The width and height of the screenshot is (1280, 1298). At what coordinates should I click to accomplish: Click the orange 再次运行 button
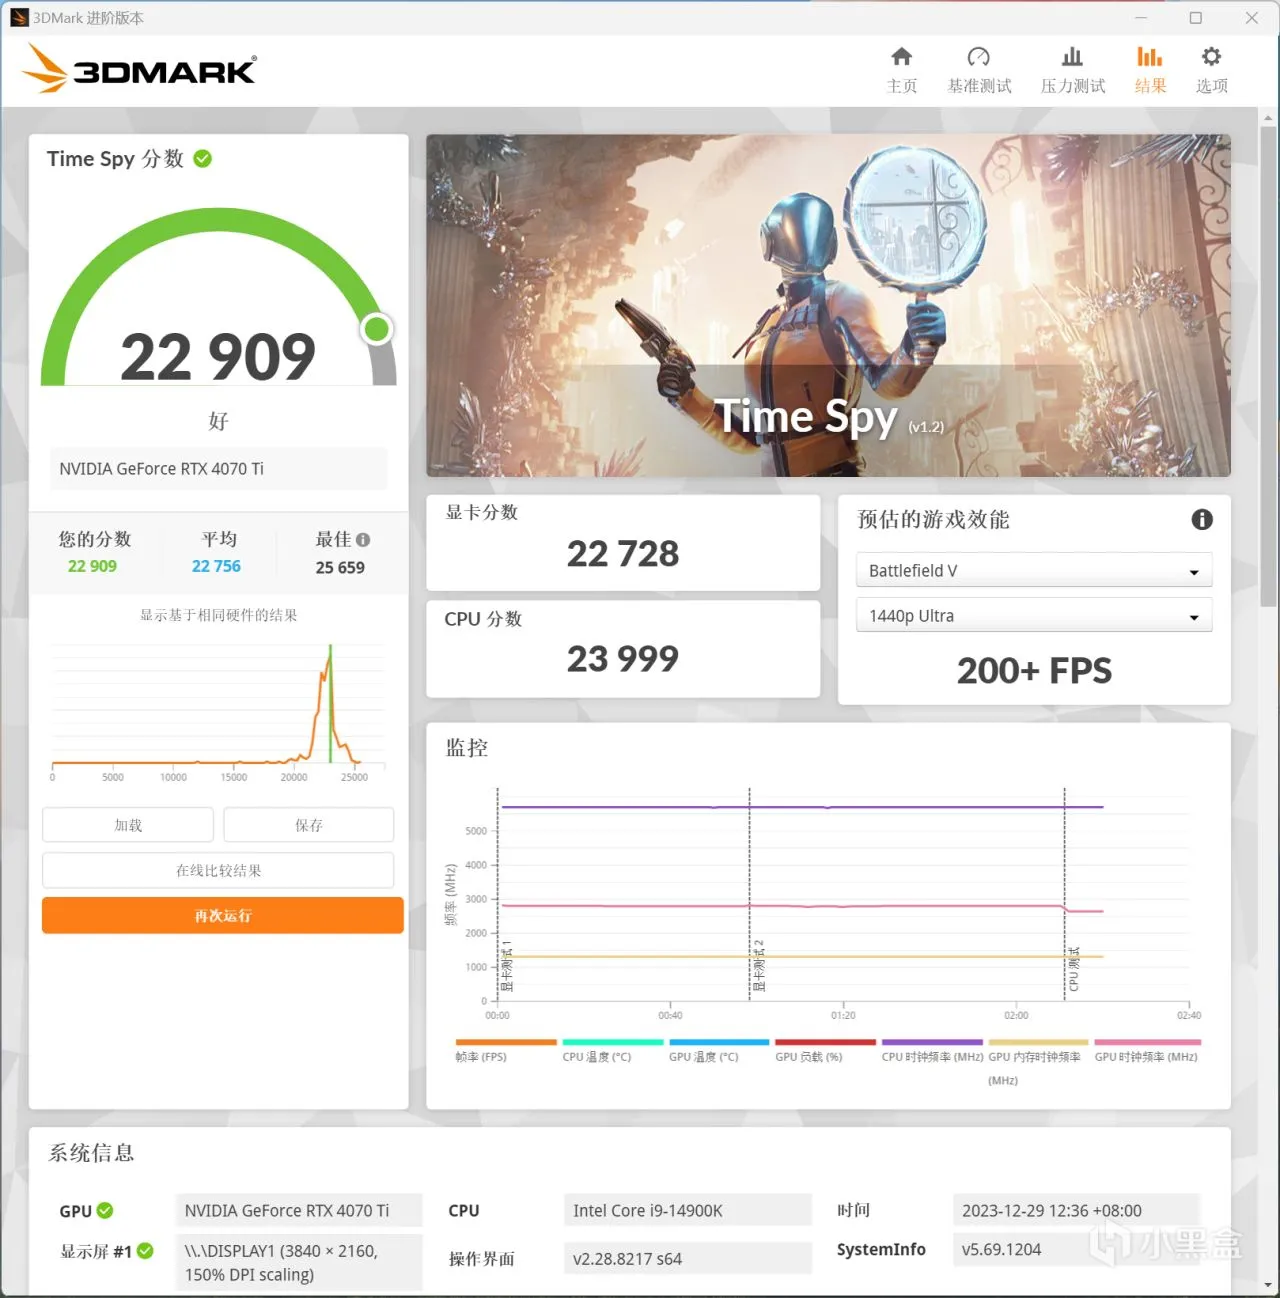[x=222, y=915]
